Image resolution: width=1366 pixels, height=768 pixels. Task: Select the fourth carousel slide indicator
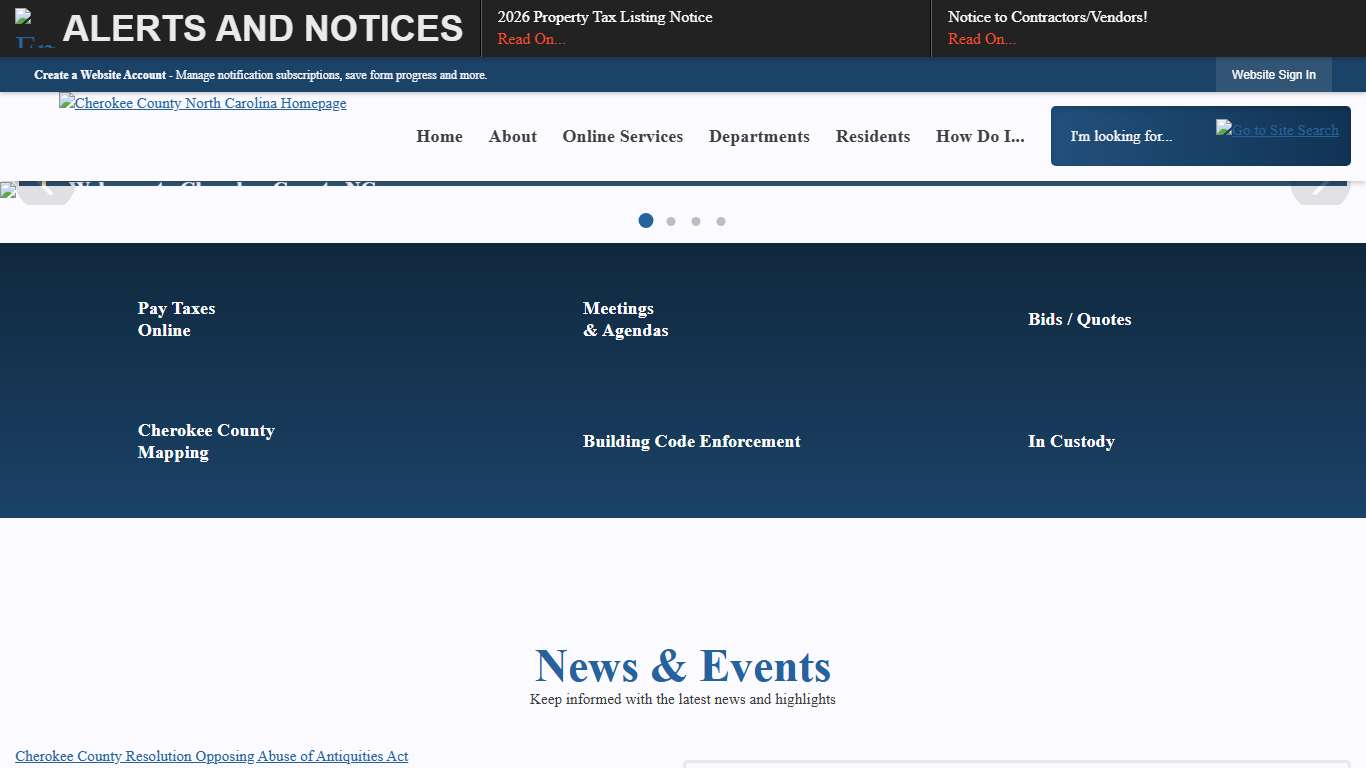pos(721,221)
